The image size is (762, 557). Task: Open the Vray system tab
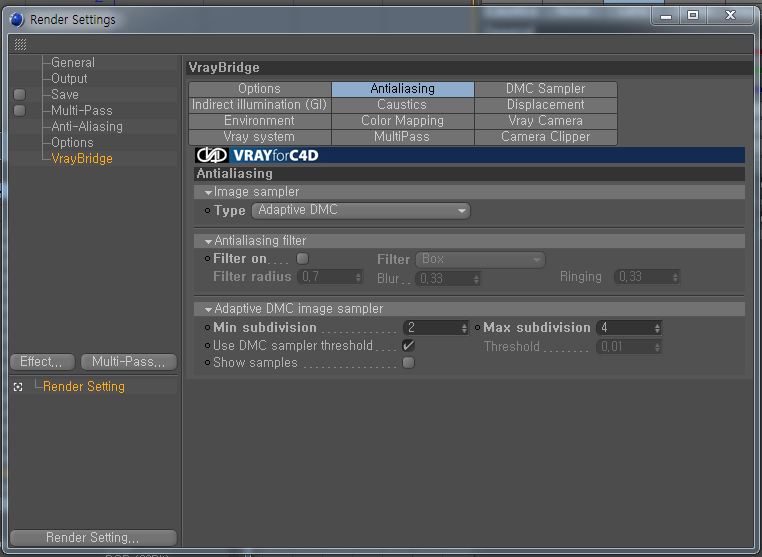(x=260, y=137)
